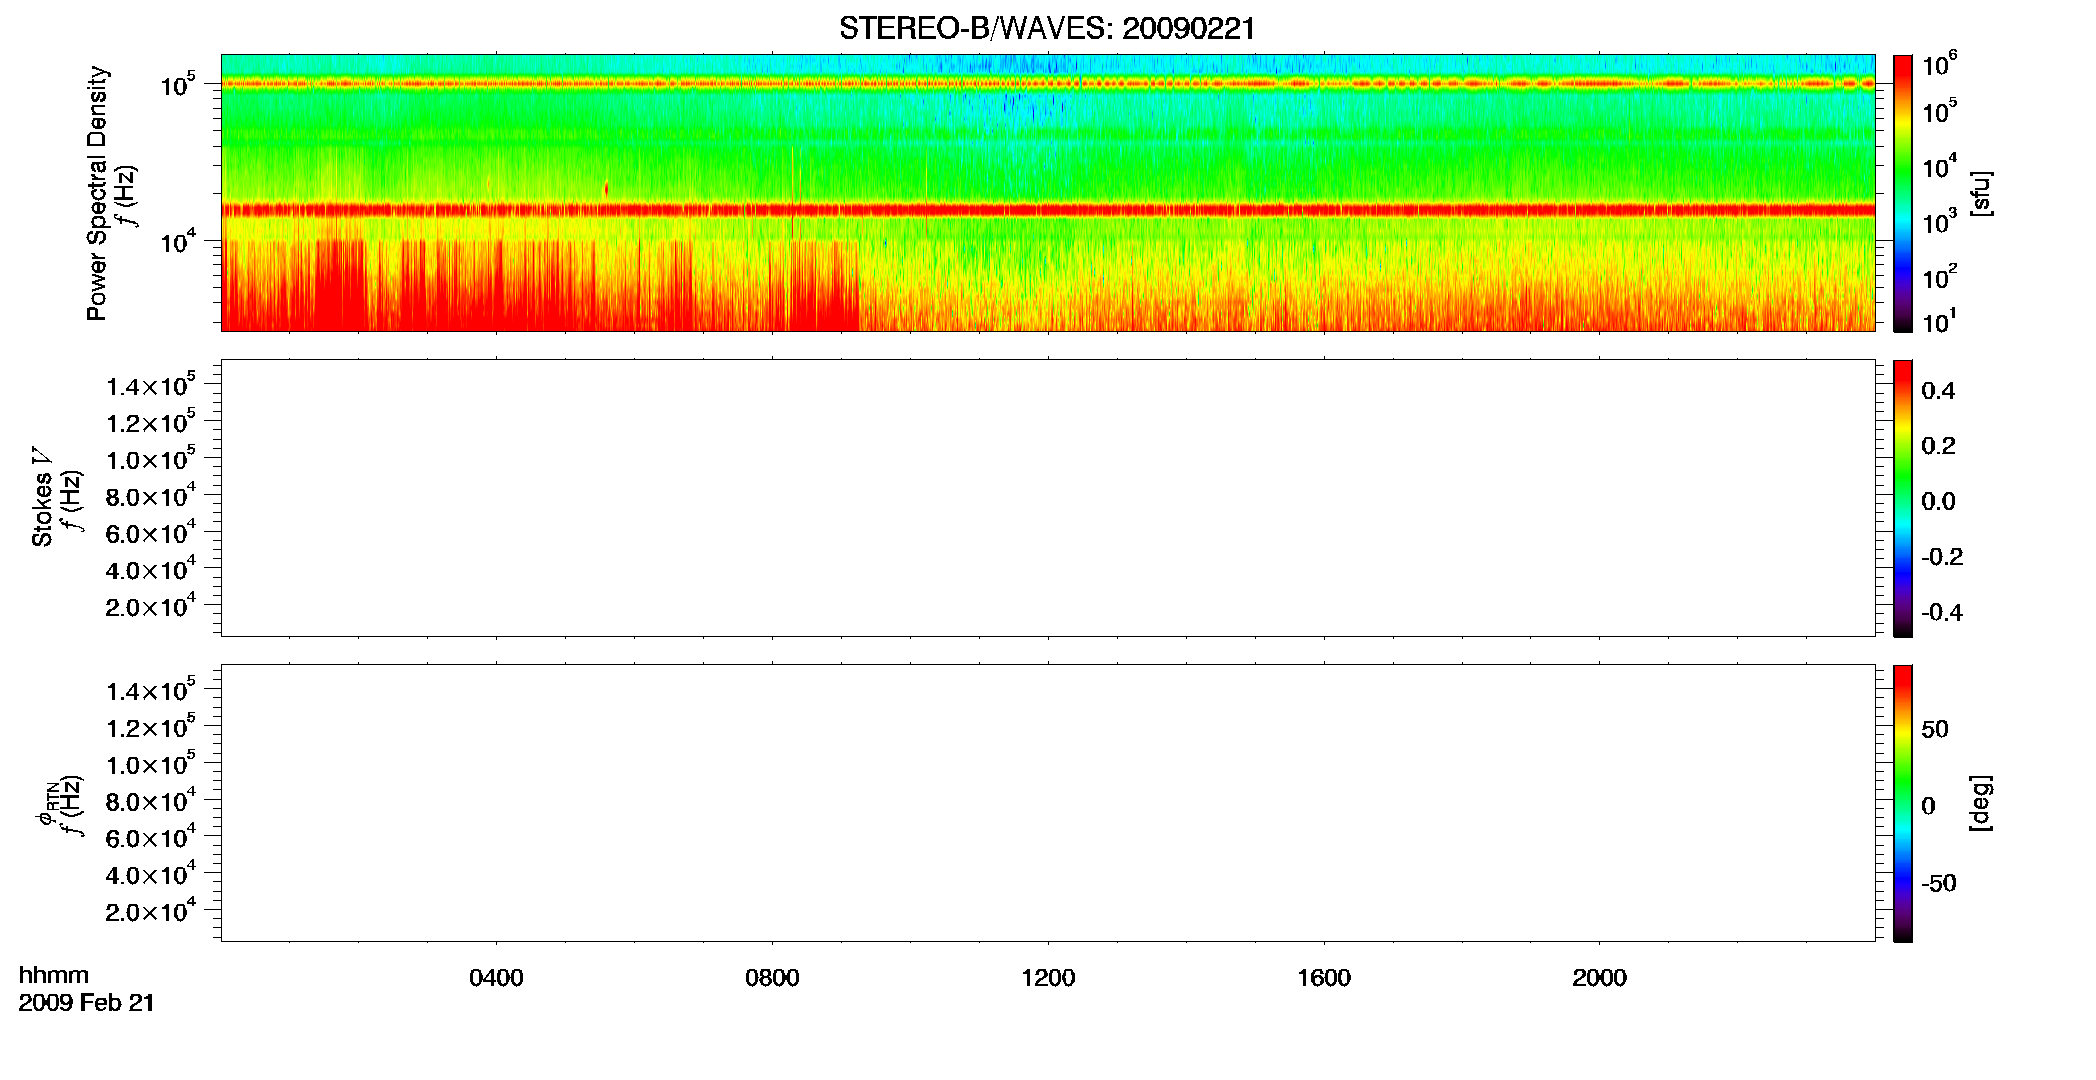Viewport: 2096px width, 1080px height.
Task: Click the Stokes V axis label
Action: pos(42,497)
